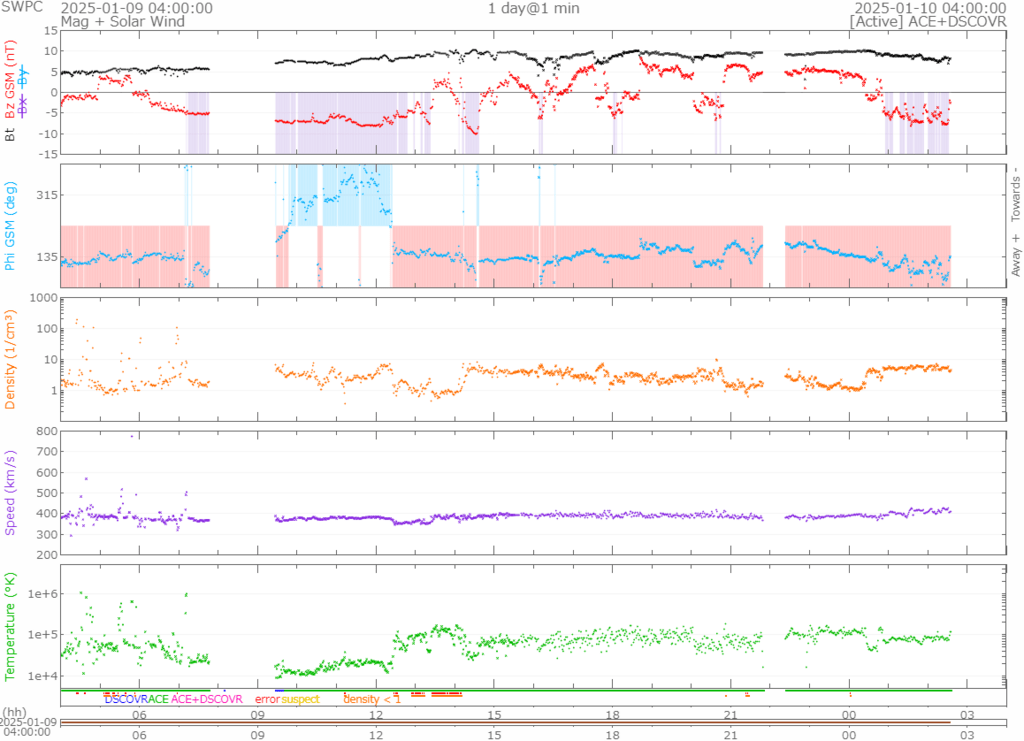Click the purple Speed (km/s) axis label
This screenshot has height=741, width=1024.
[x=11, y=493]
